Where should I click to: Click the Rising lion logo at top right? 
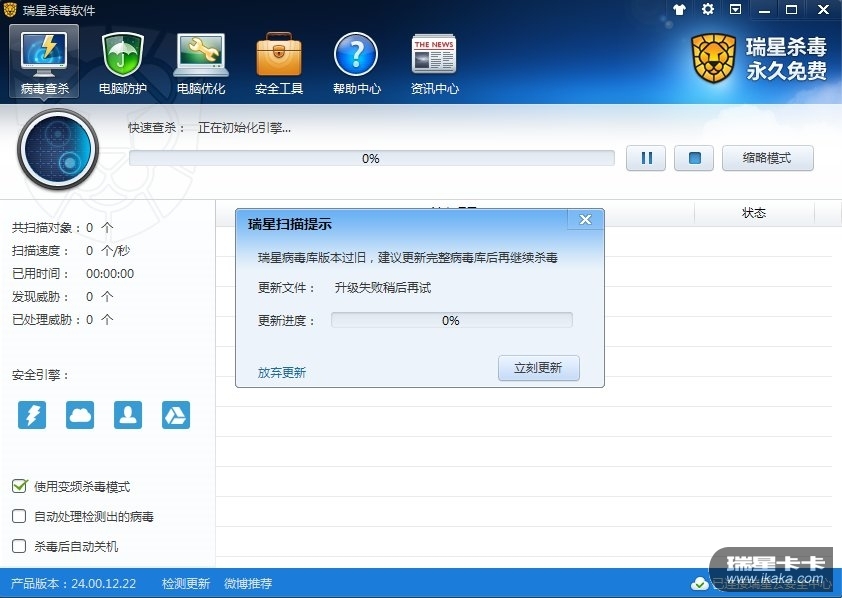713,59
